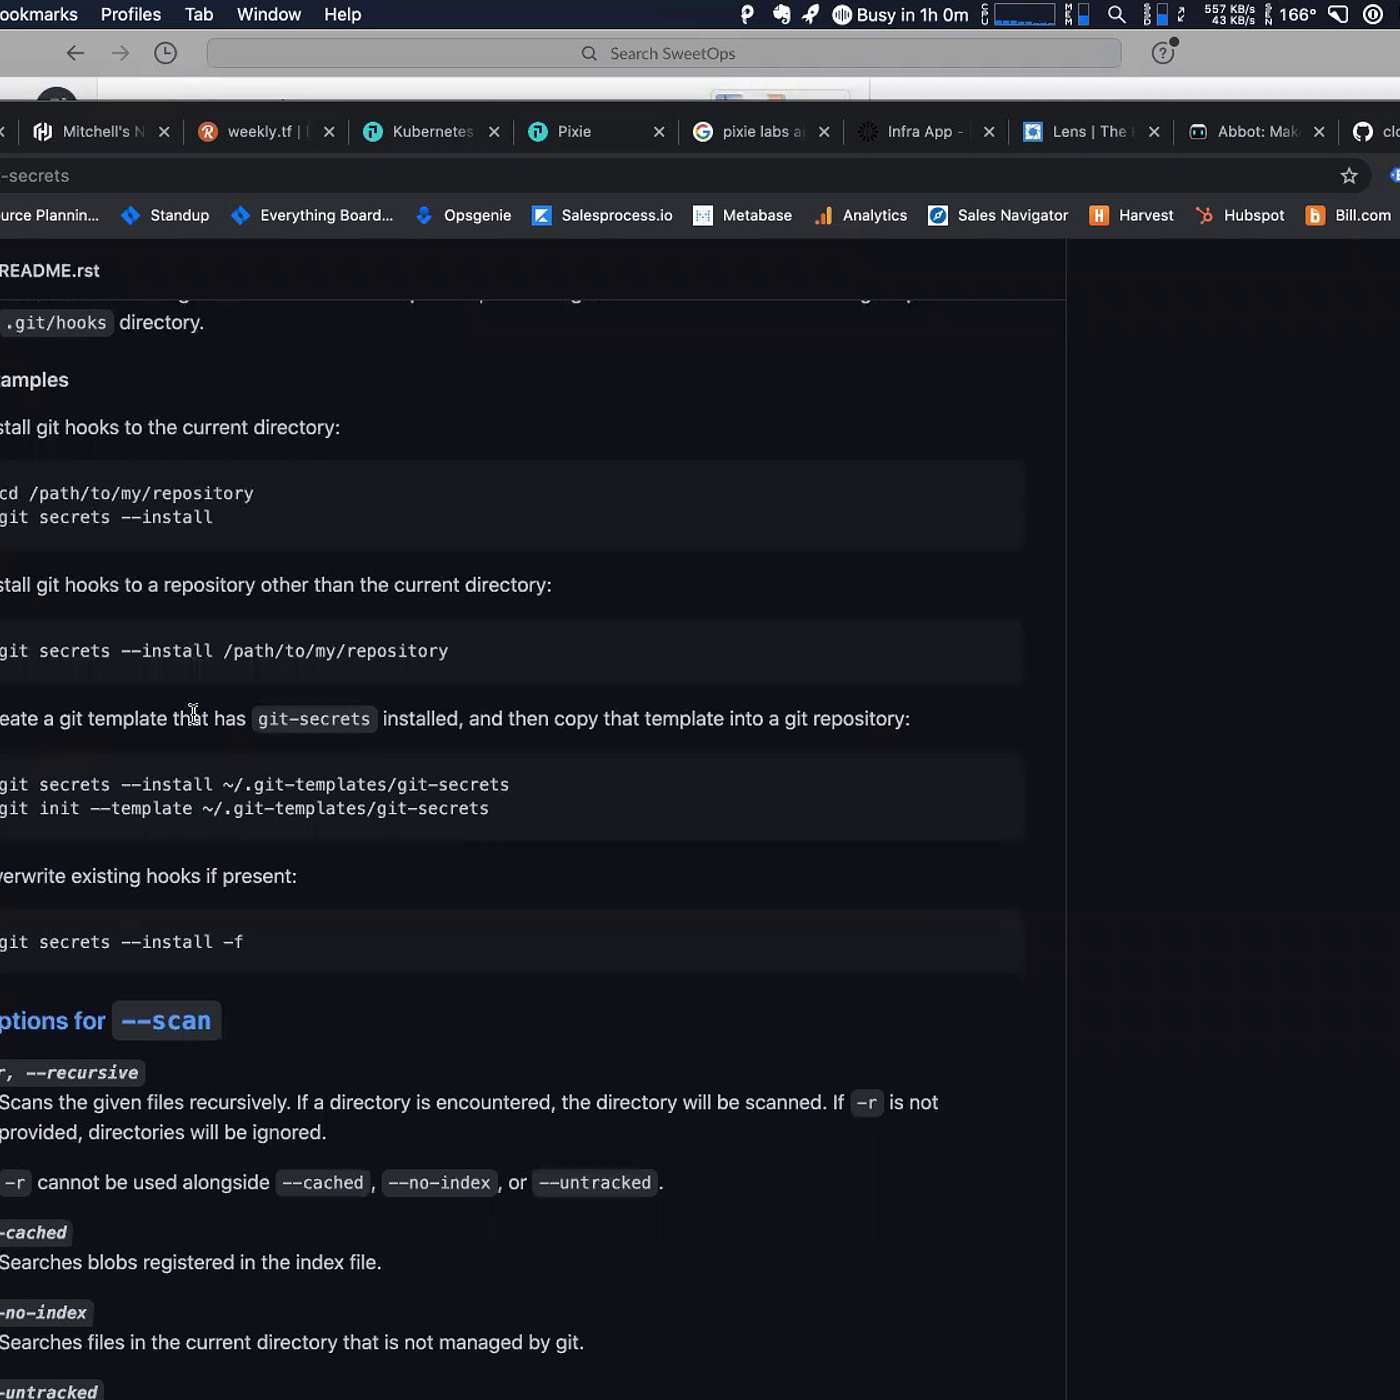Click the git-secrets inline code label
The image size is (1400, 1400).
pos(314,719)
